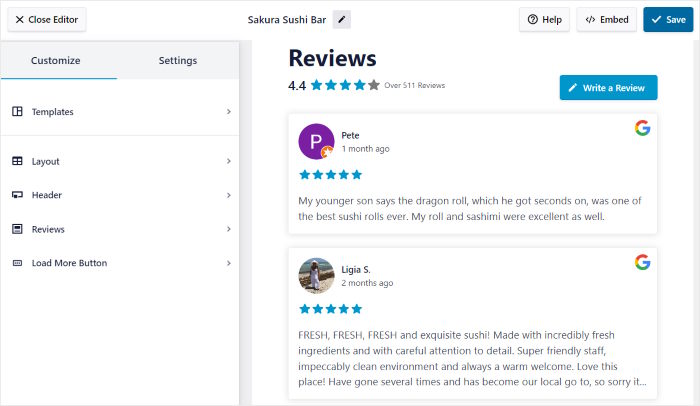The height and width of the screenshot is (406, 700).
Task: Click the Layout grid icon
Action: (17, 161)
